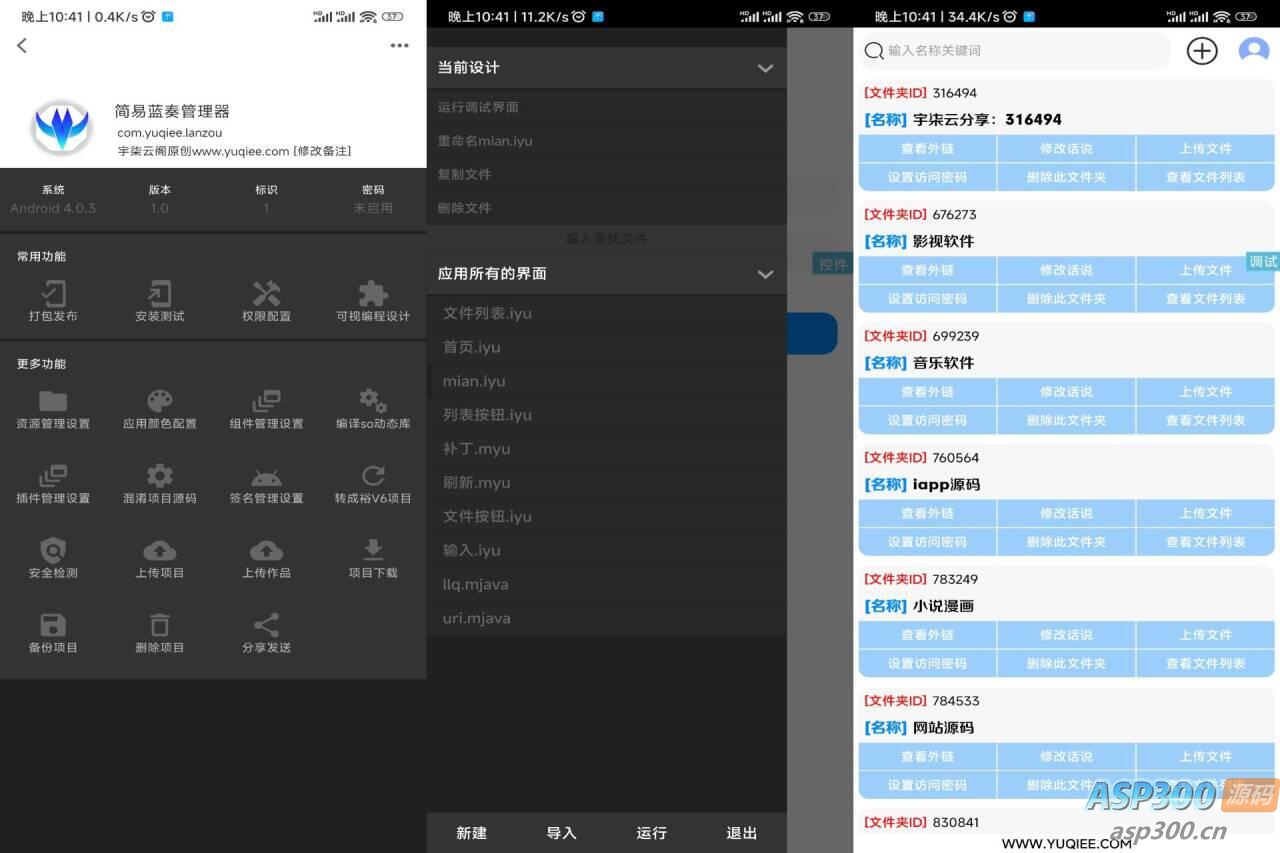Tap the 简易蓝奏管理器 app logo
The width and height of the screenshot is (1280, 853).
click(62, 127)
